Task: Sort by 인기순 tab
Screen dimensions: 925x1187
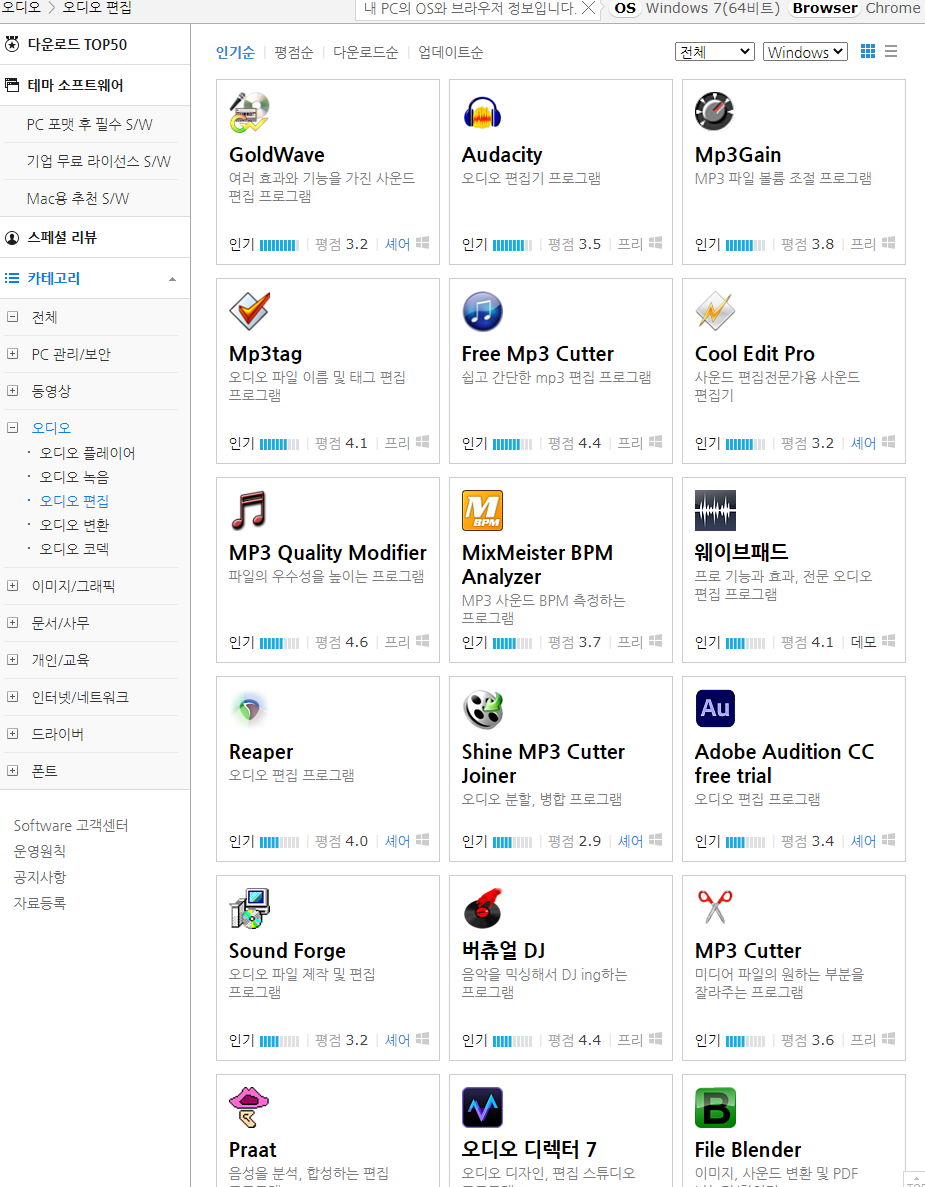Action: pos(235,52)
